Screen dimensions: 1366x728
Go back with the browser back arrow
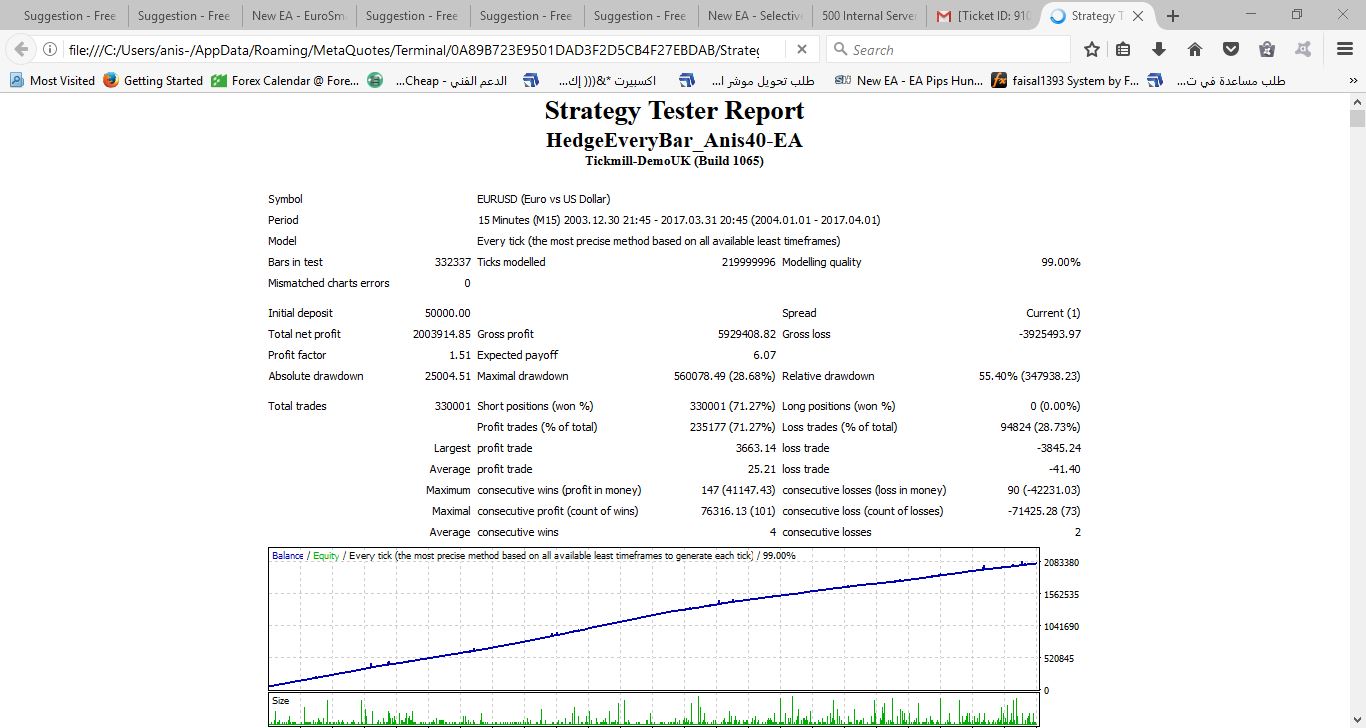pyautogui.click(x=21, y=49)
